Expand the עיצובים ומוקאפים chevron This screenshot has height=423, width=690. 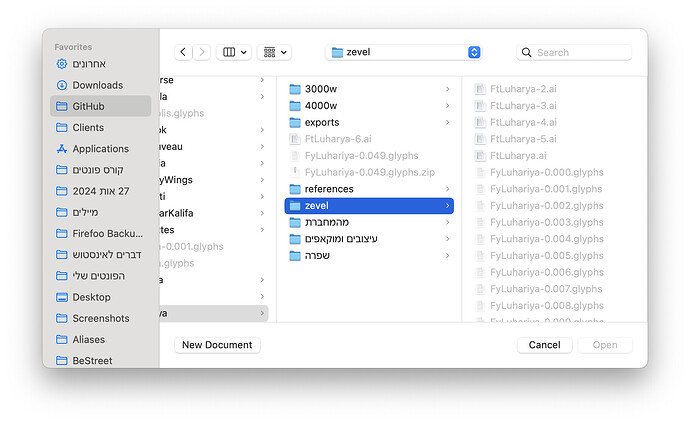pyautogui.click(x=448, y=239)
